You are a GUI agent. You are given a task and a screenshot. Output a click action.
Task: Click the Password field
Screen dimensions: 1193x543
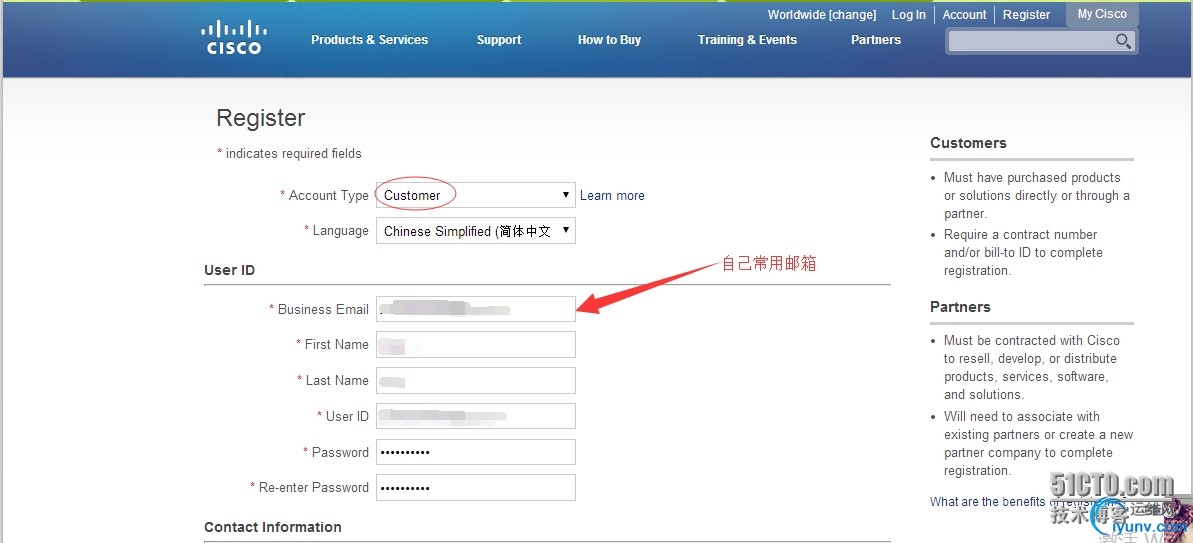476,452
